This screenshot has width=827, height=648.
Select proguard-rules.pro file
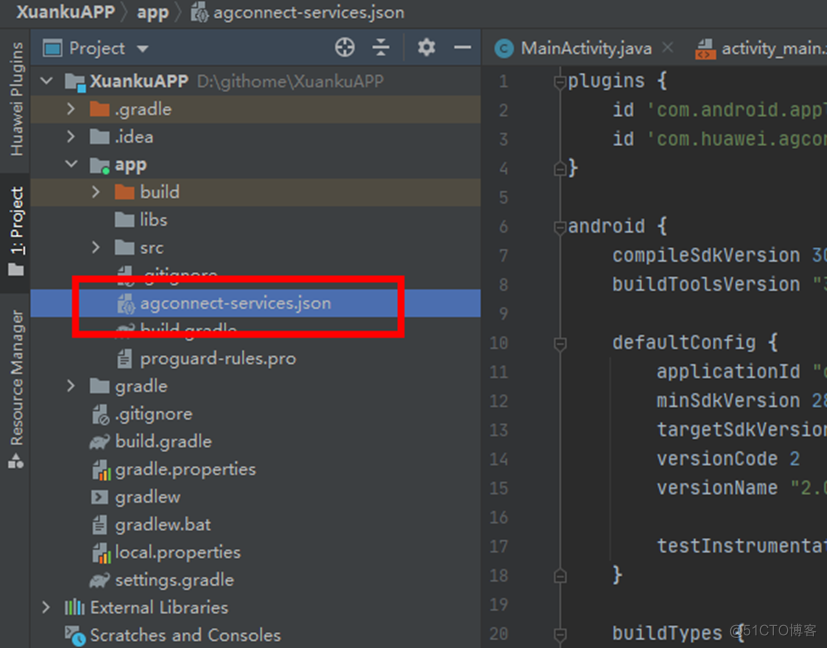(x=217, y=358)
